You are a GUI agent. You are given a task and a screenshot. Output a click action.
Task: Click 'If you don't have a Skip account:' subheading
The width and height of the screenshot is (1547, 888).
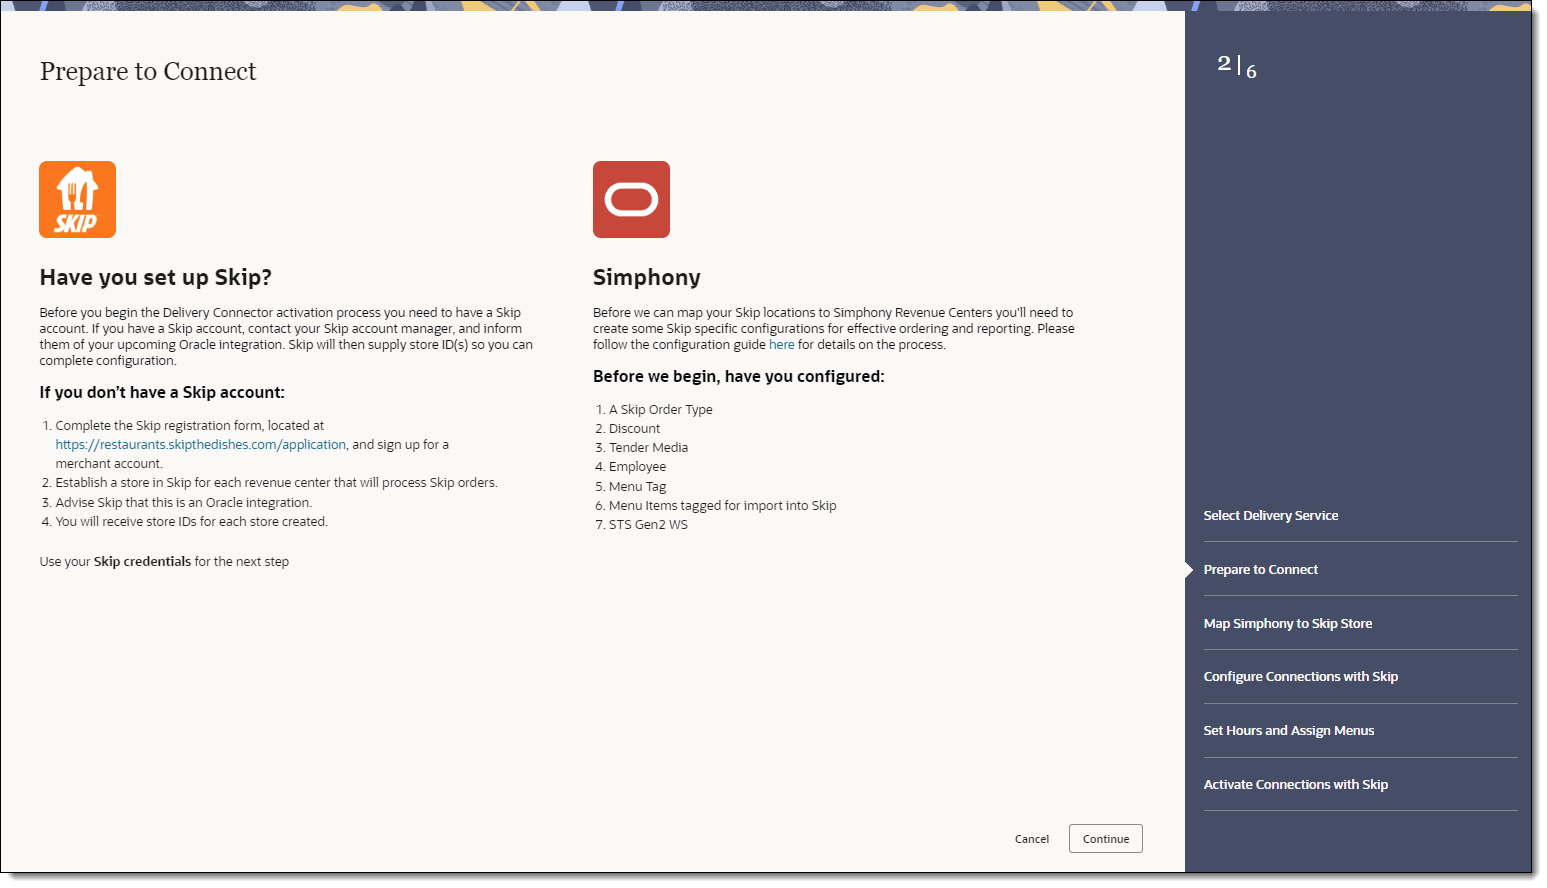[162, 392]
